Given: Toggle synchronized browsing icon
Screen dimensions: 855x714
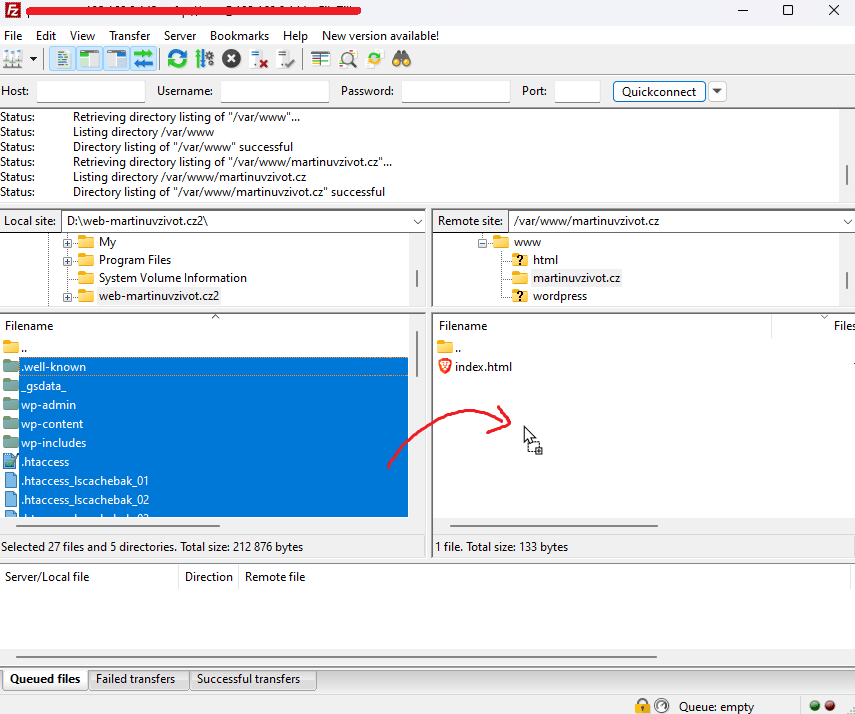Looking at the screenshot, I should [x=375, y=59].
